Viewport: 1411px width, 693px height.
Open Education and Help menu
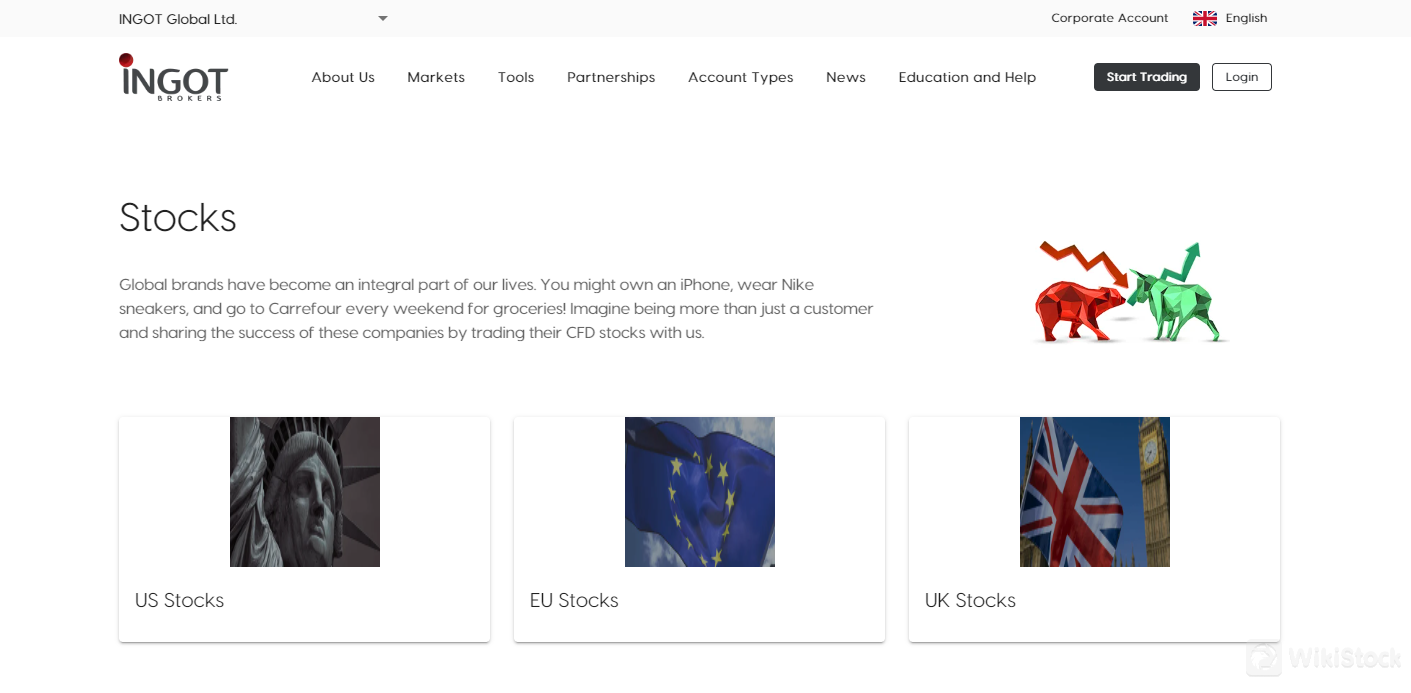pyautogui.click(x=967, y=77)
